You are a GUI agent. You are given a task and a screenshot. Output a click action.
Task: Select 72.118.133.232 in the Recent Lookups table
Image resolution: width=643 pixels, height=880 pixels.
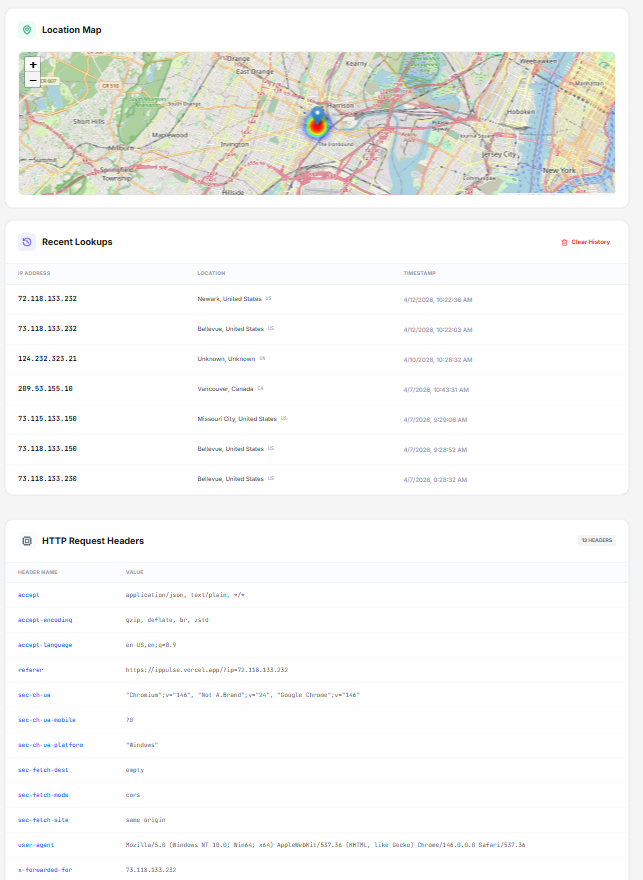[x=47, y=299]
